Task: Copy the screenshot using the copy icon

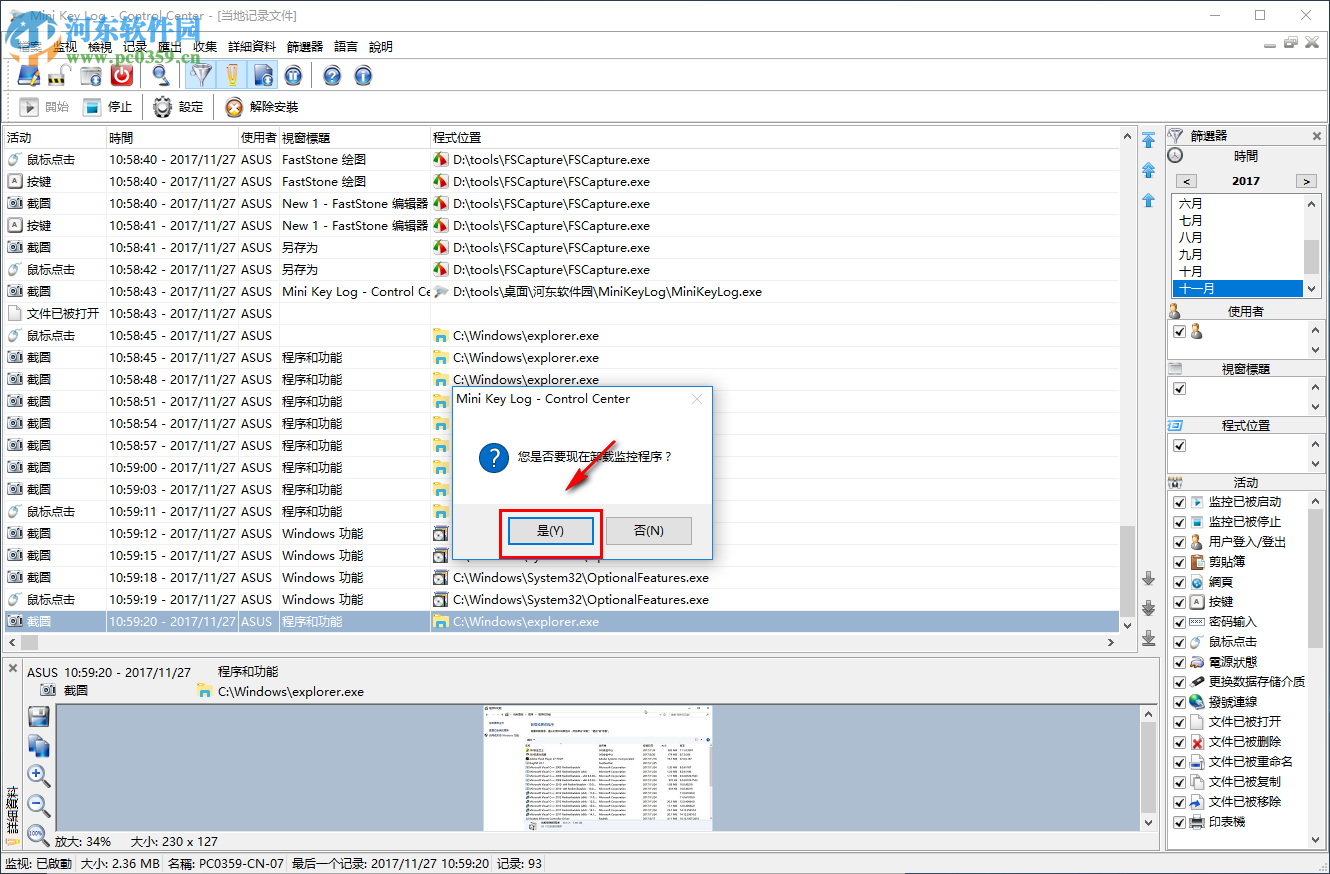Action: 39,746
